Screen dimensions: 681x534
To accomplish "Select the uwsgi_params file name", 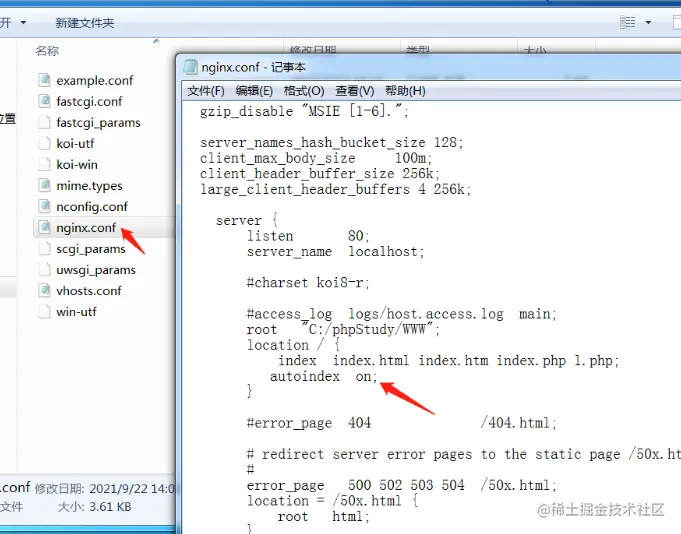I will (96, 270).
